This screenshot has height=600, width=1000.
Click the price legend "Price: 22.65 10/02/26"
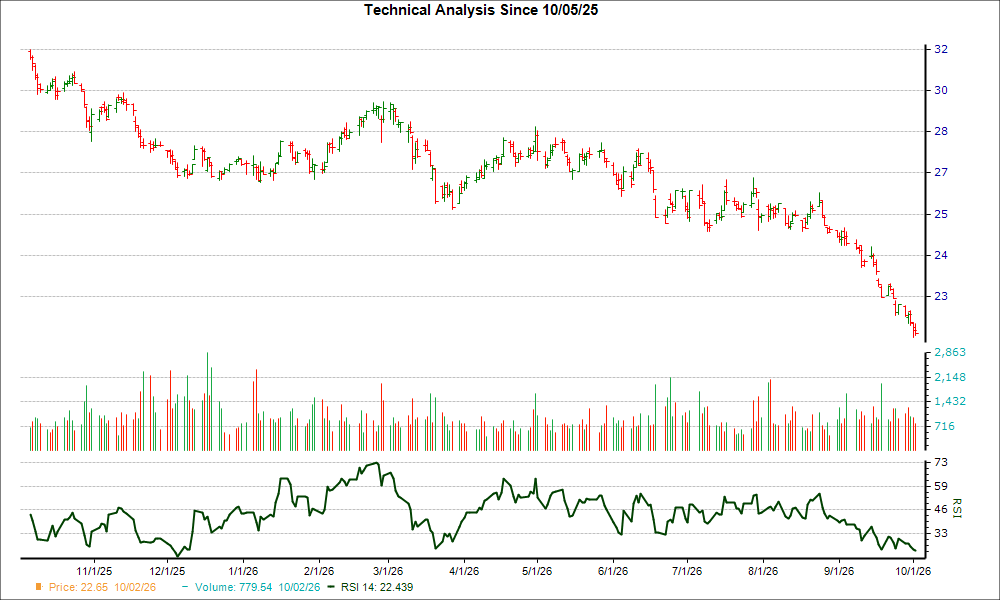[x=102, y=587]
